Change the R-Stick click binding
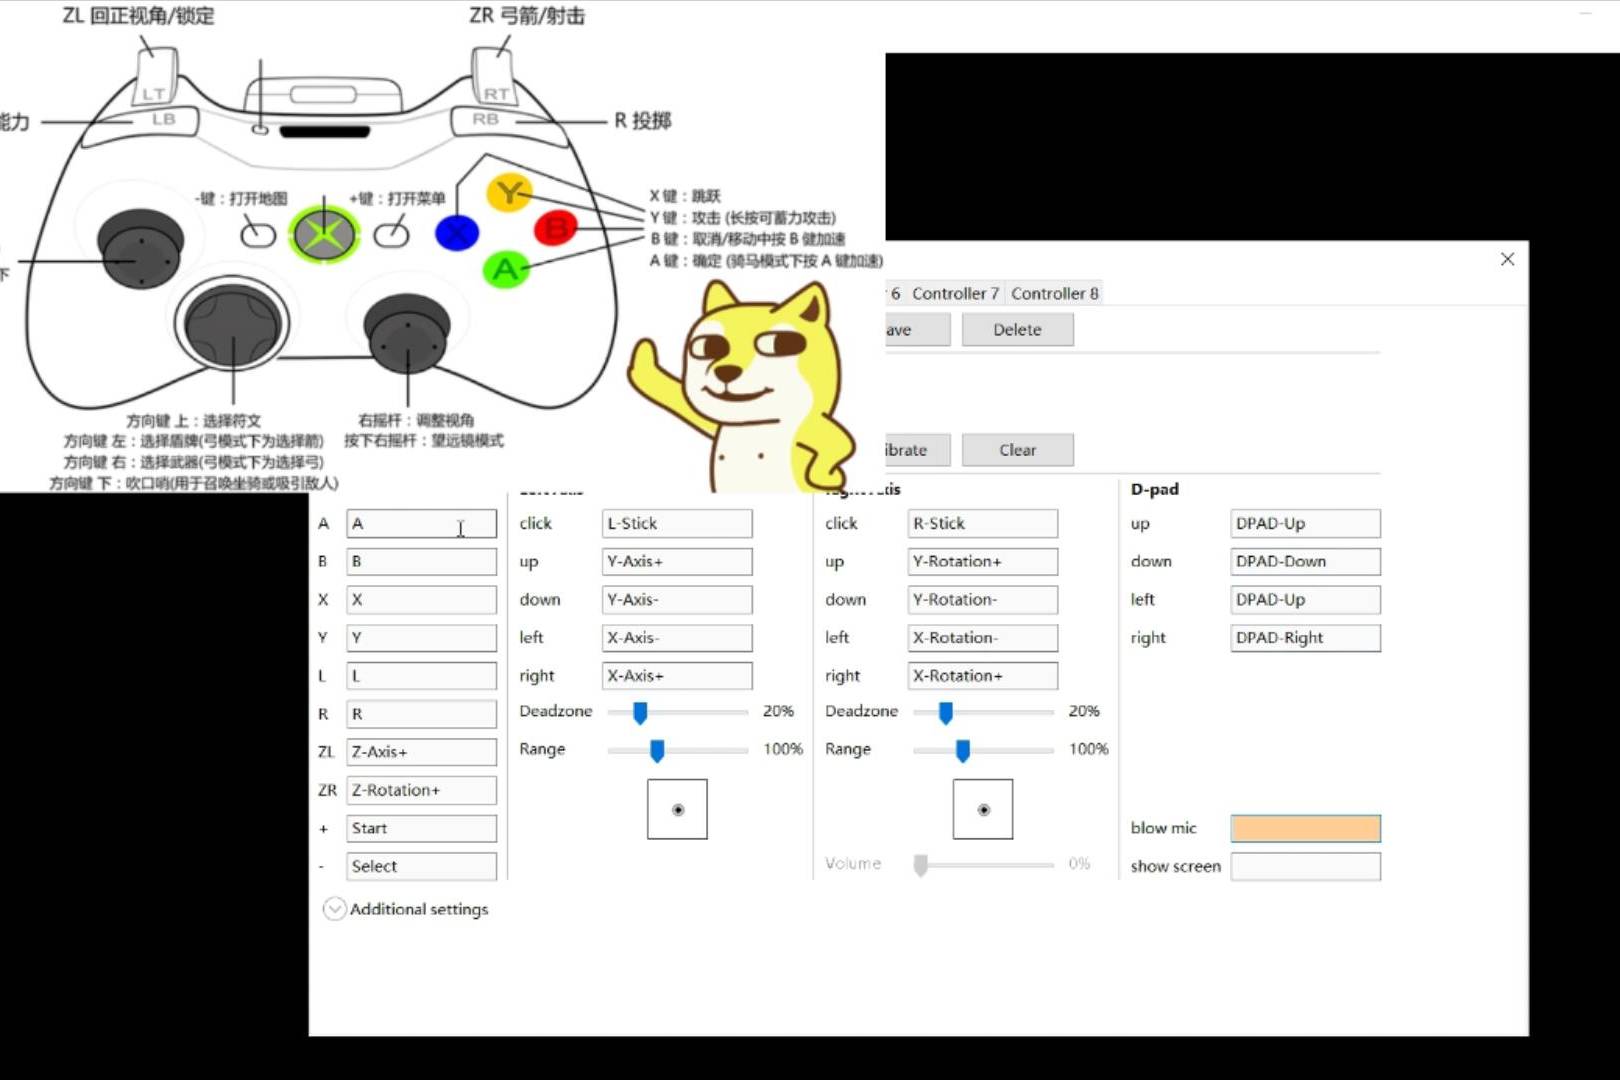The height and width of the screenshot is (1080, 1620). [x=981, y=523]
